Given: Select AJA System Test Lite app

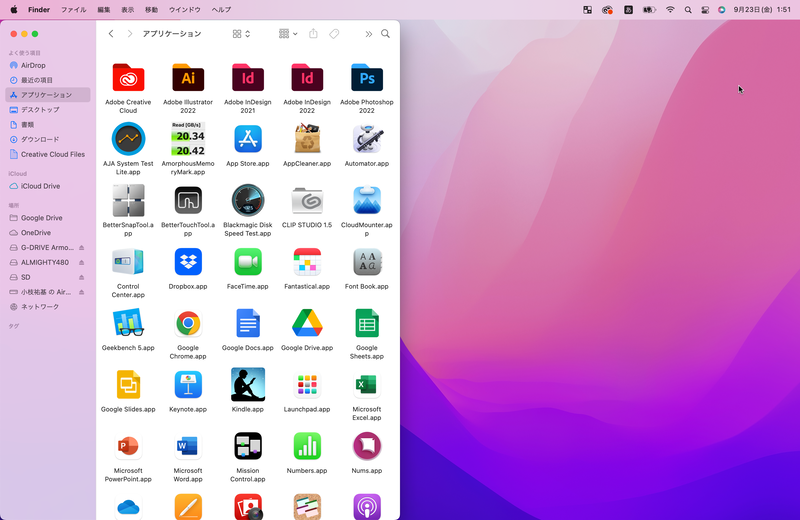Looking at the screenshot, I should point(128,139).
